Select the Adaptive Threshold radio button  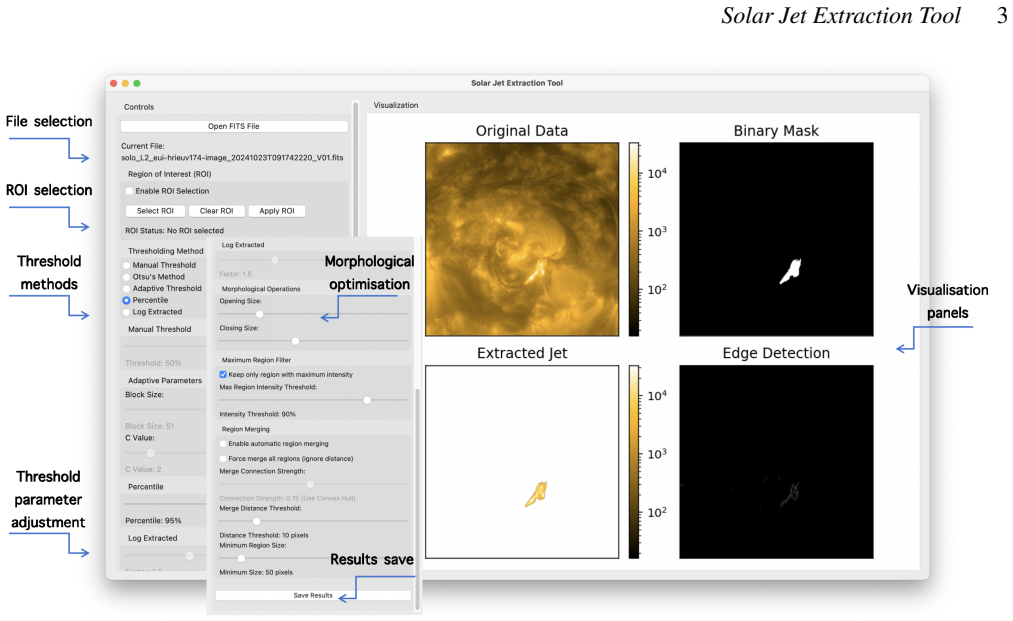pyautogui.click(x=127, y=288)
